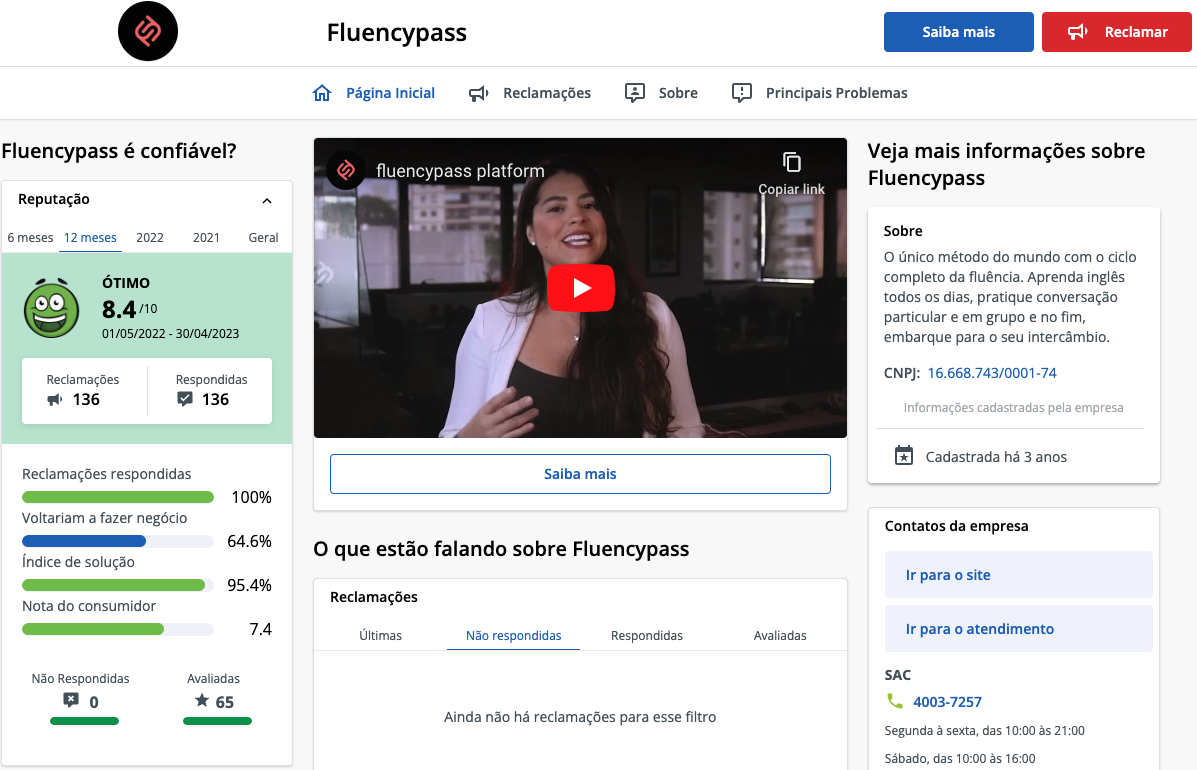Viewport: 1197px width, 770px height.
Task: Play the fluencypass platform video
Action: coord(580,288)
